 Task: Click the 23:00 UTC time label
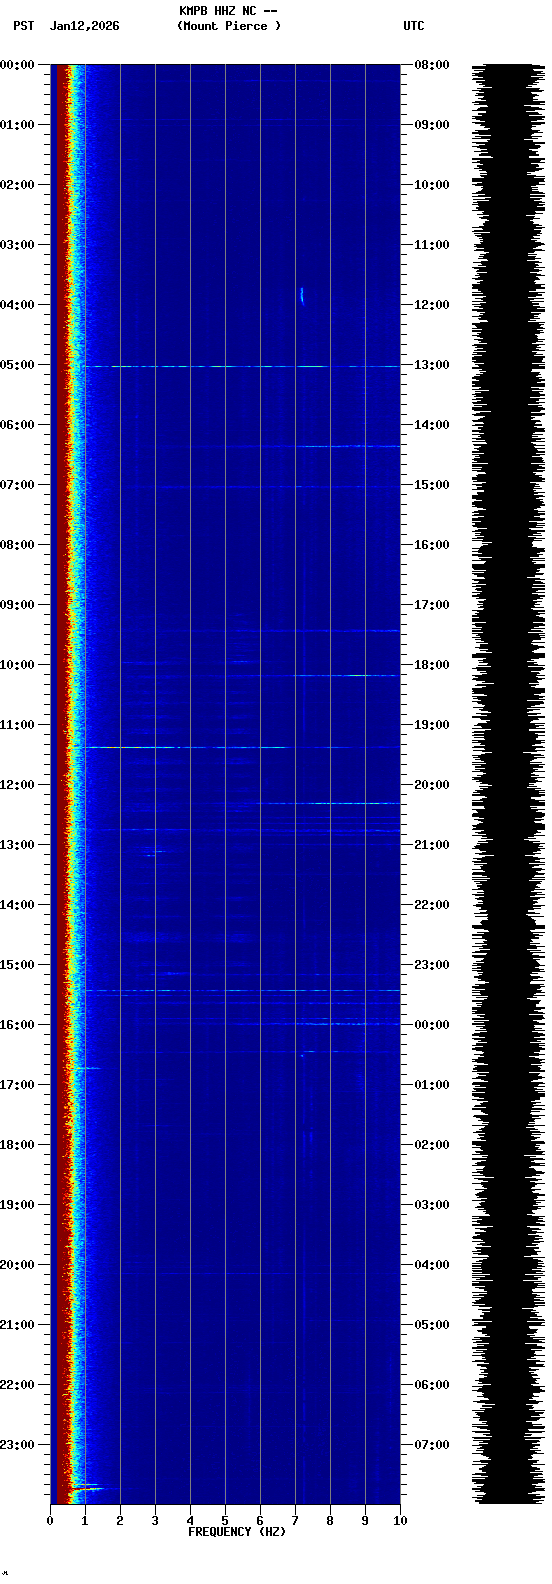432,965
